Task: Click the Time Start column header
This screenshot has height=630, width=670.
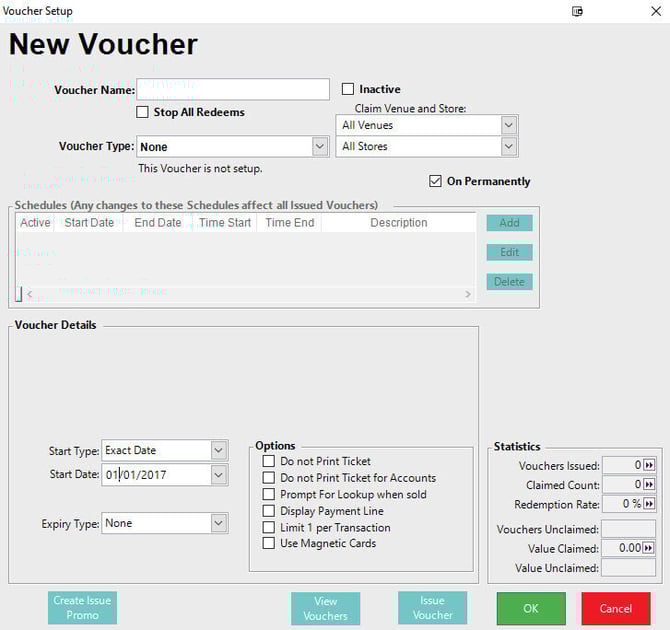Action: tap(225, 223)
